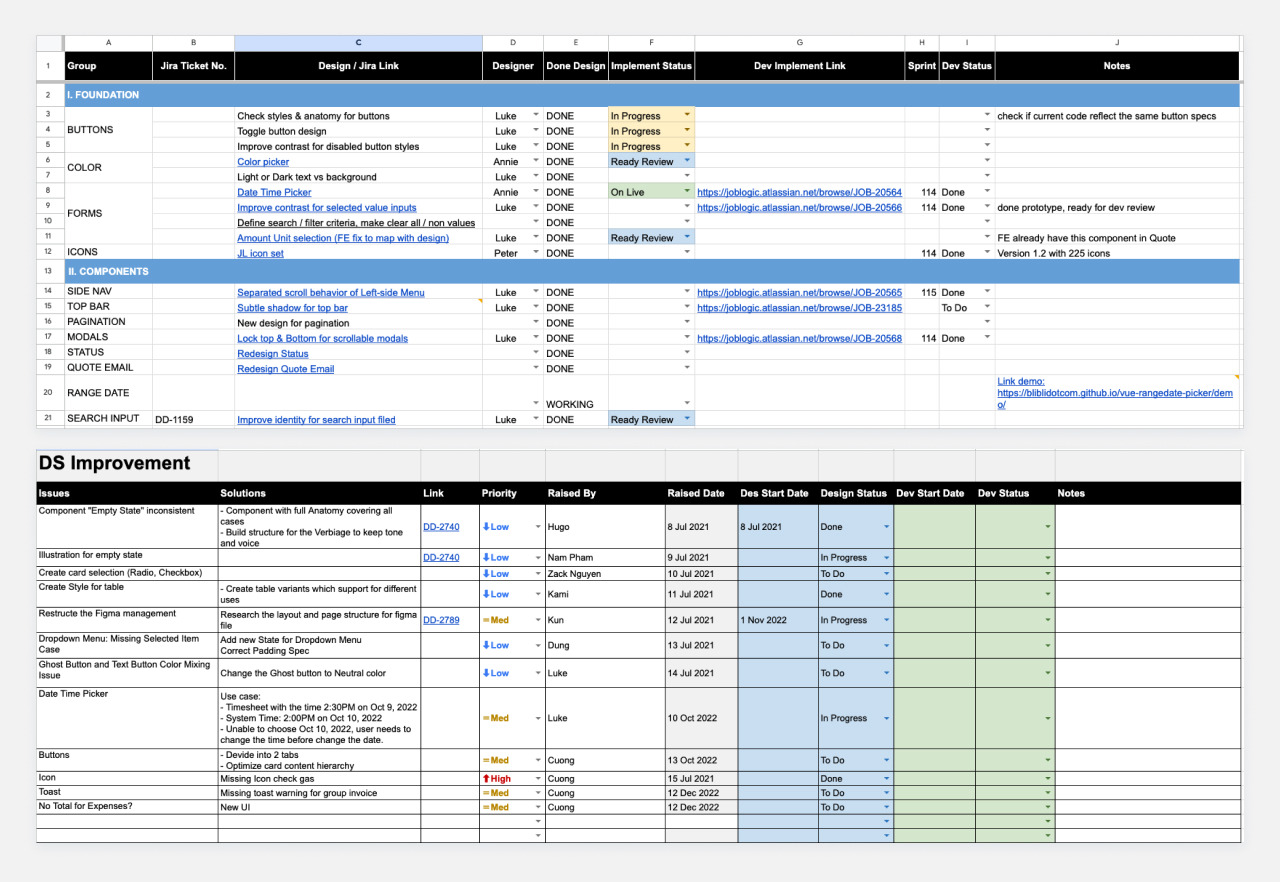
Task: Click the Low priority arrow in Dung's row
Action: (485, 645)
